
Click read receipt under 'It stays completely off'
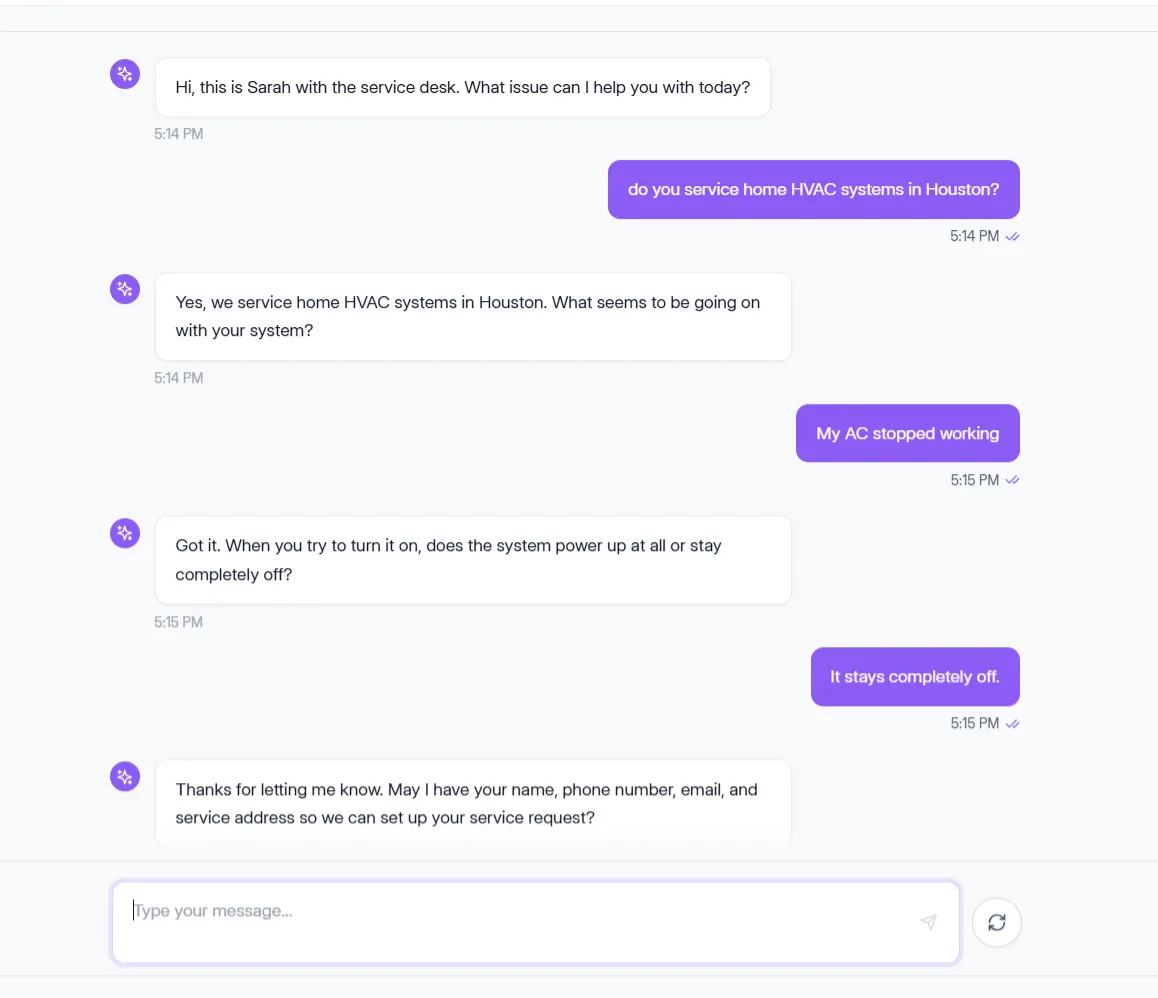pos(1012,724)
